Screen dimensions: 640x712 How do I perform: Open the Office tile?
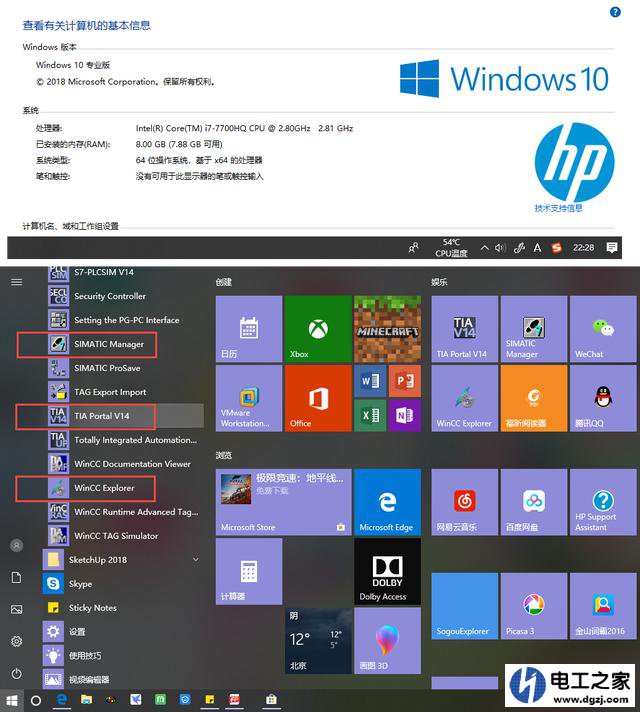tap(318, 398)
